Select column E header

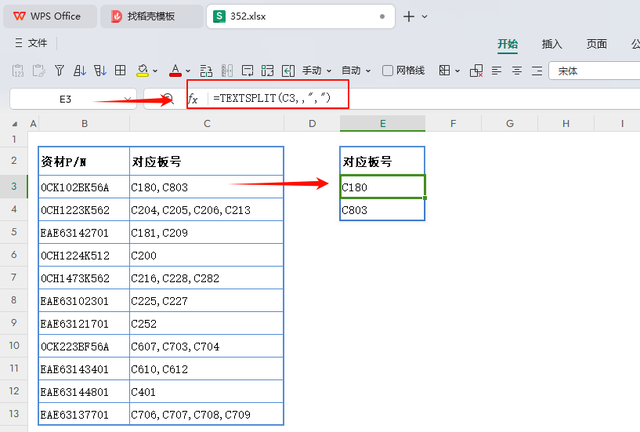click(x=382, y=124)
